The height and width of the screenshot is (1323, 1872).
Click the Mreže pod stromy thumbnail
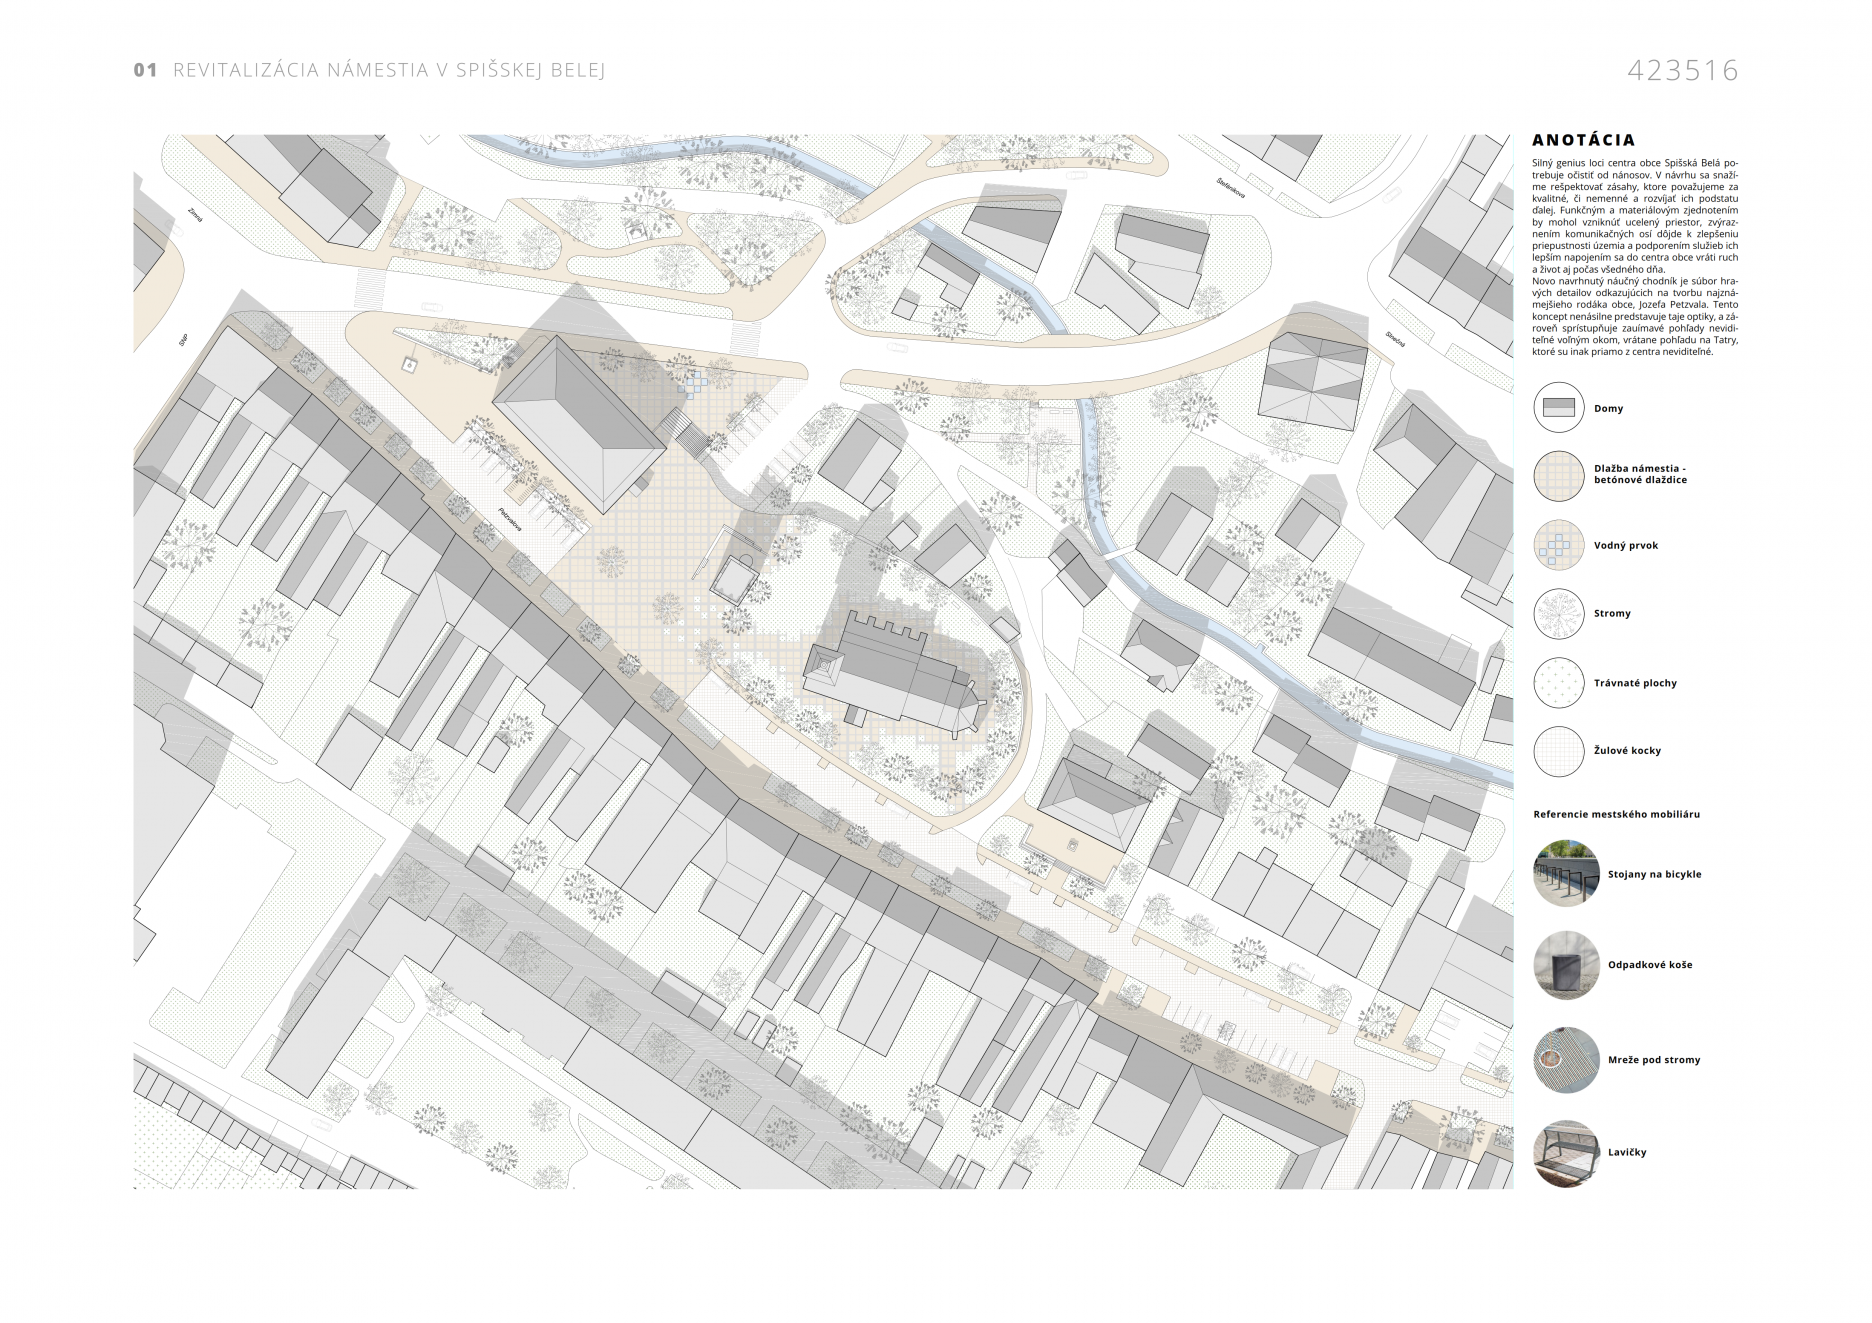tap(1566, 1059)
